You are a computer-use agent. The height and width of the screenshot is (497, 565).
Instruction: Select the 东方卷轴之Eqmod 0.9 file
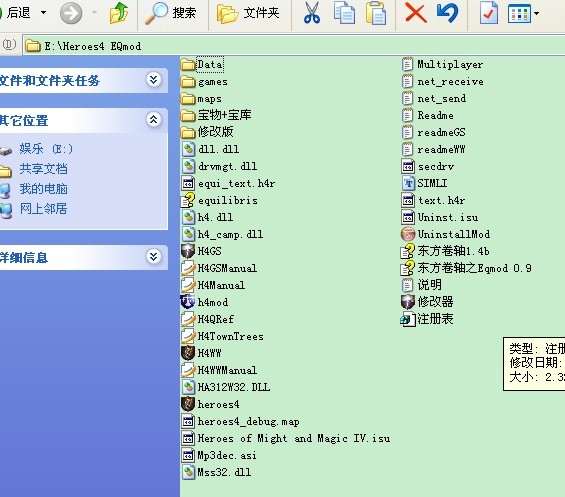(x=466, y=268)
